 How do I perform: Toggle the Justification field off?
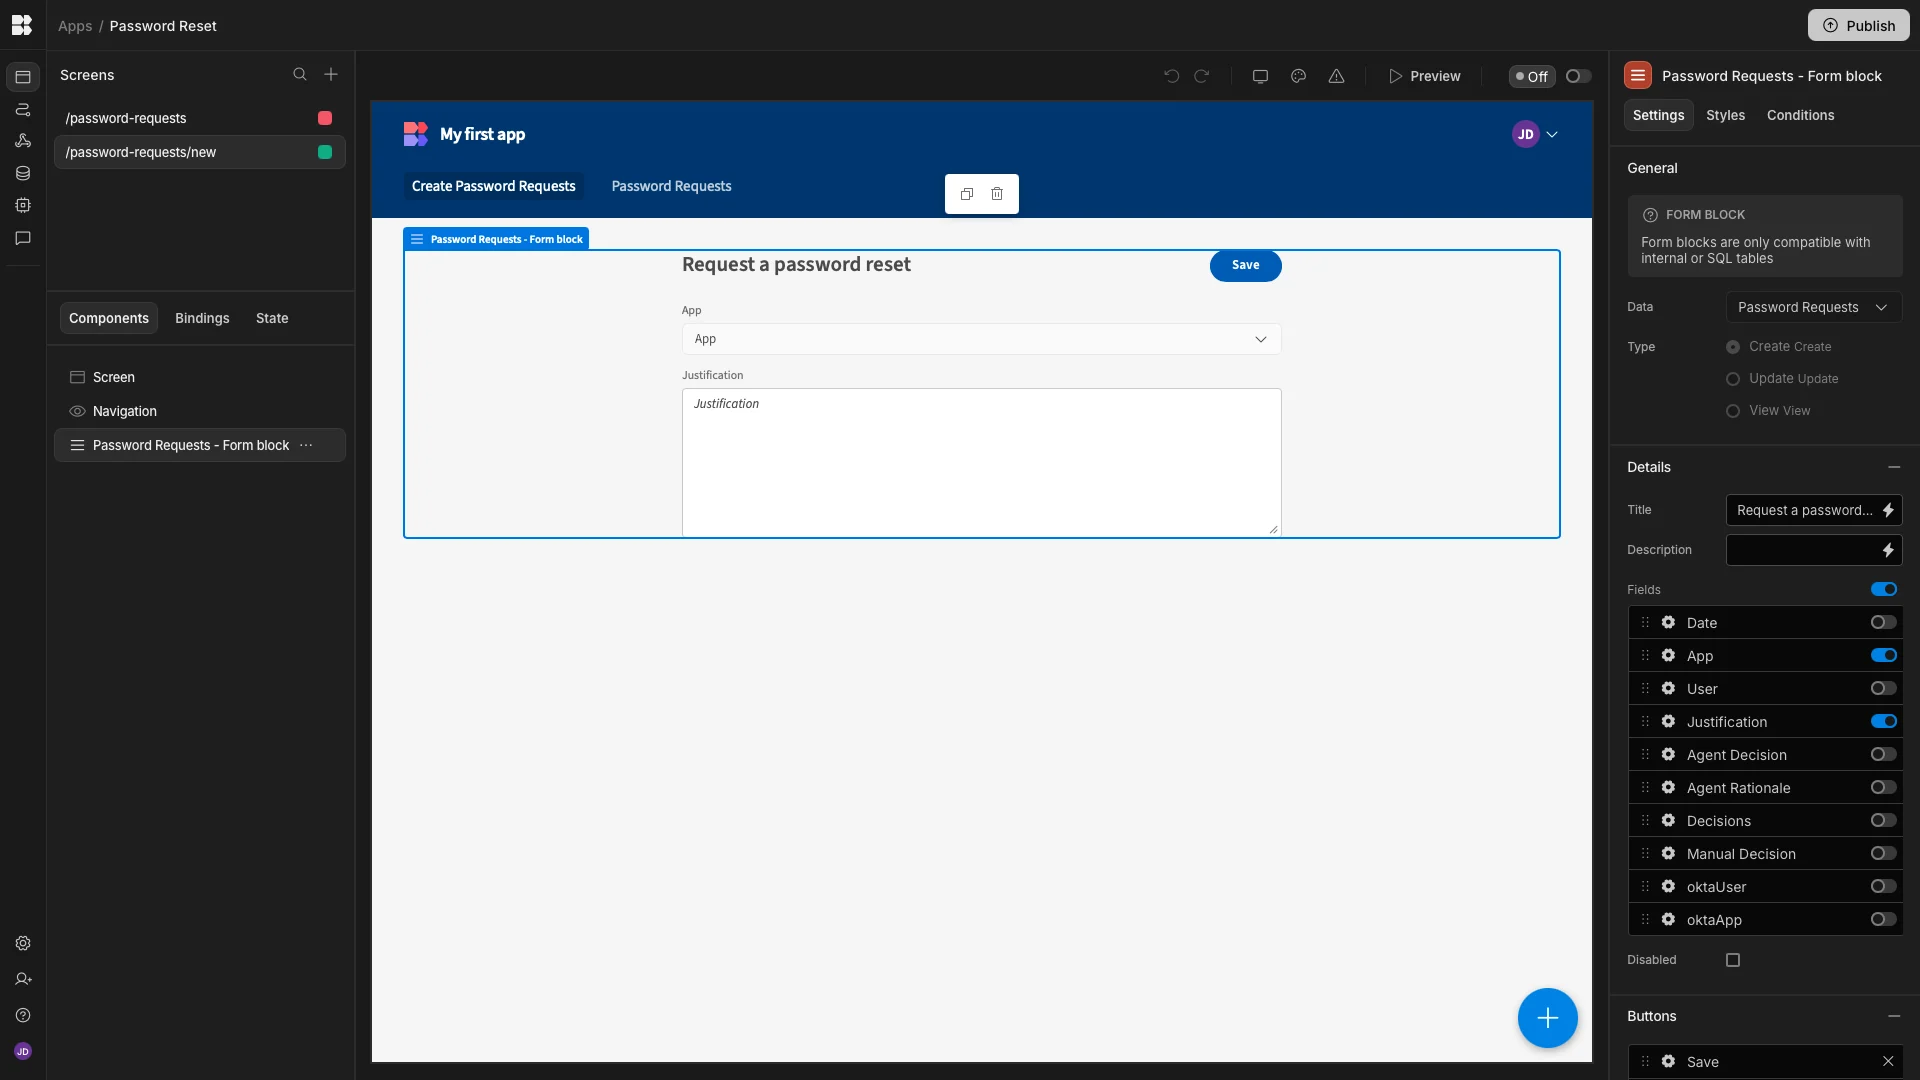click(x=1883, y=721)
